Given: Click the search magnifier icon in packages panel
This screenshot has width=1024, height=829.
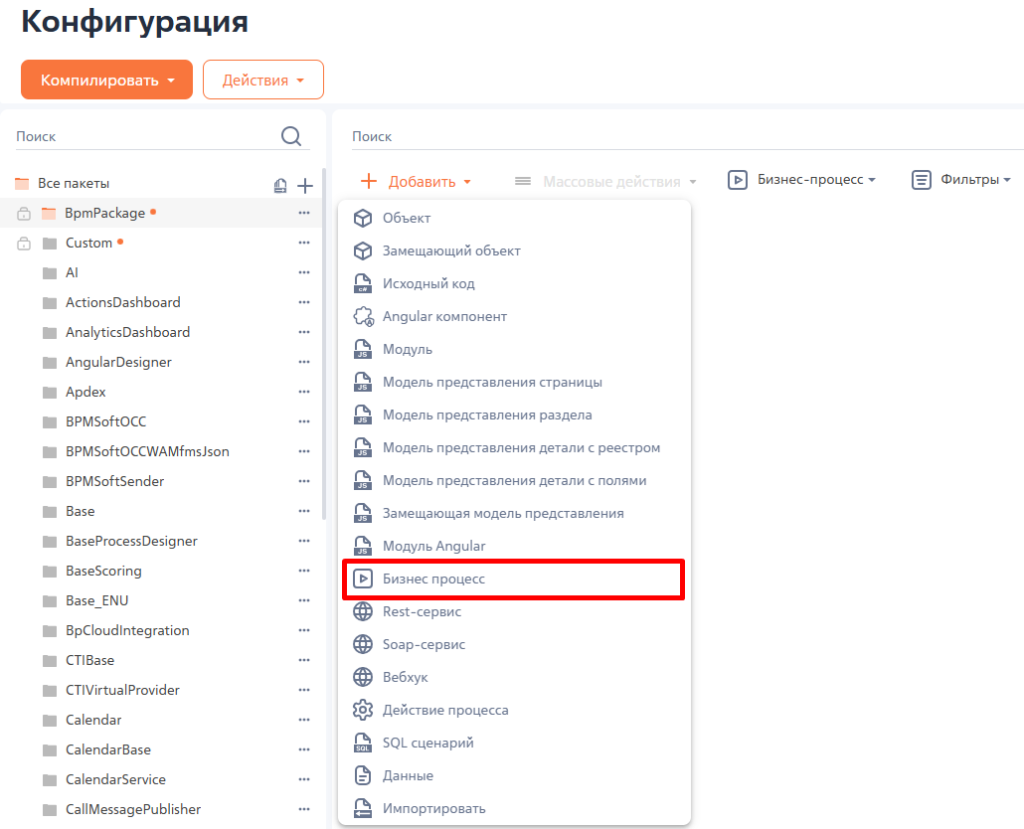Looking at the screenshot, I should 291,136.
